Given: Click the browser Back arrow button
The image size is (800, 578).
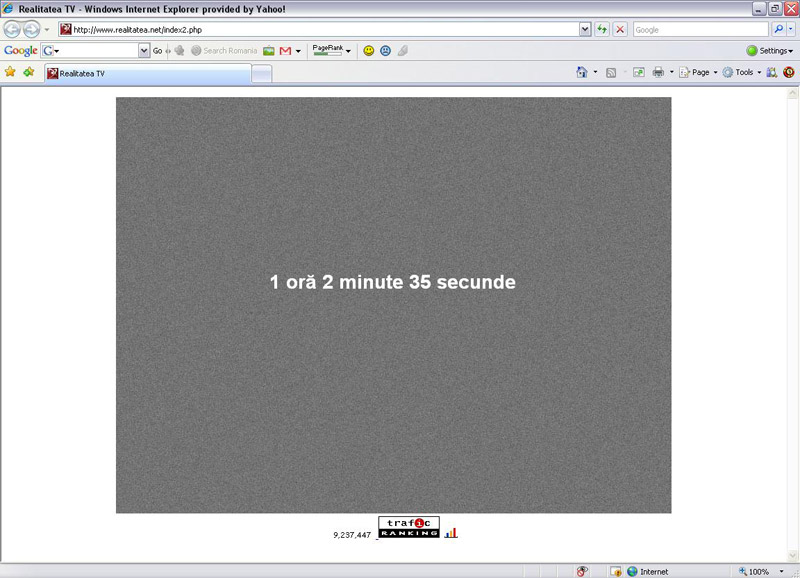Looking at the screenshot, I should coord(12,30).
